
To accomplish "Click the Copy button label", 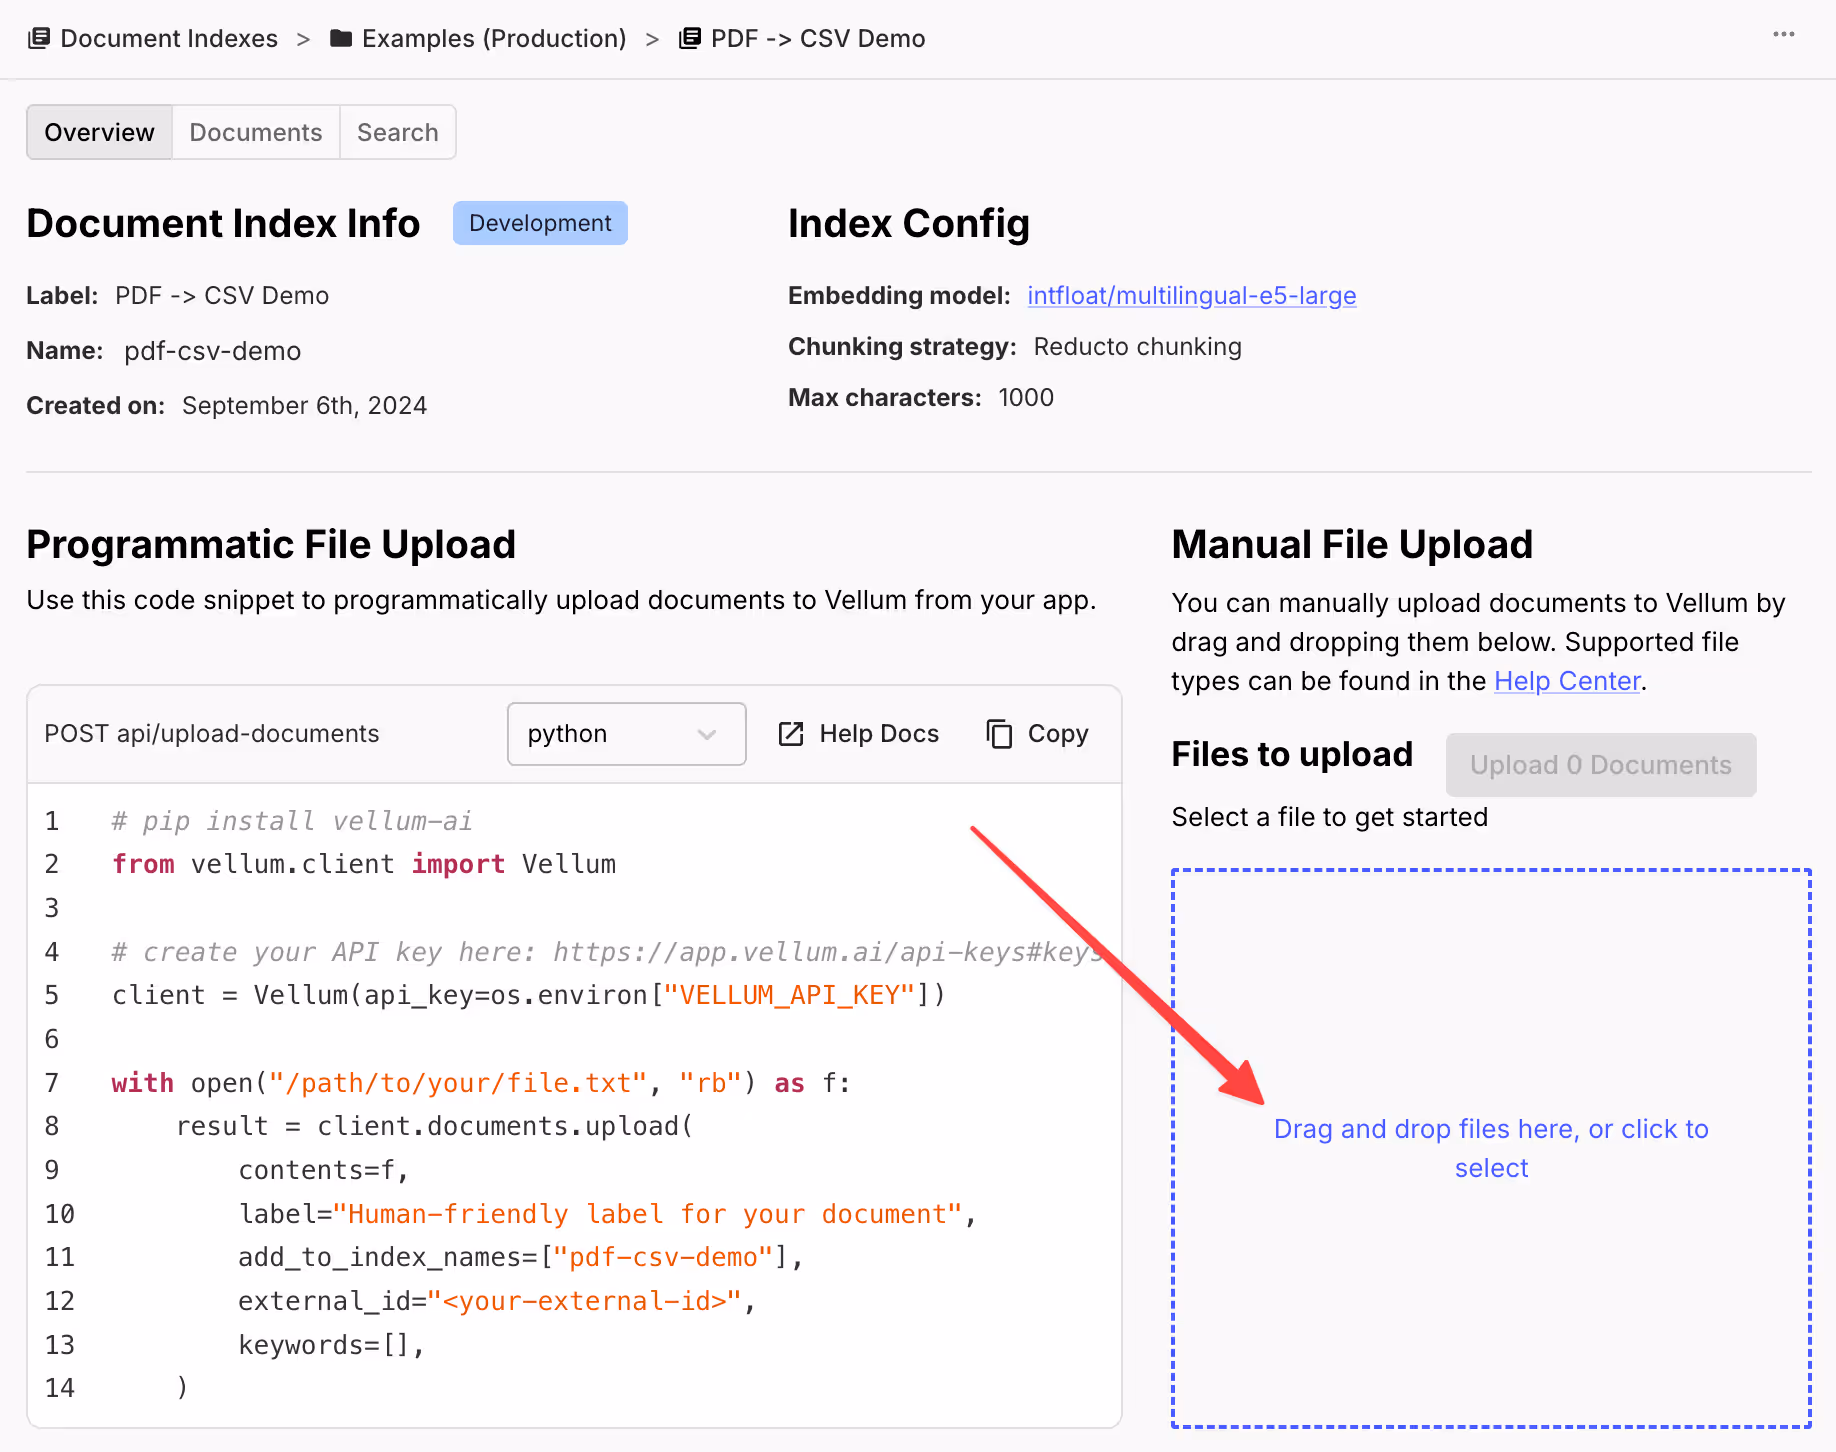I will tap(1058, 734).
